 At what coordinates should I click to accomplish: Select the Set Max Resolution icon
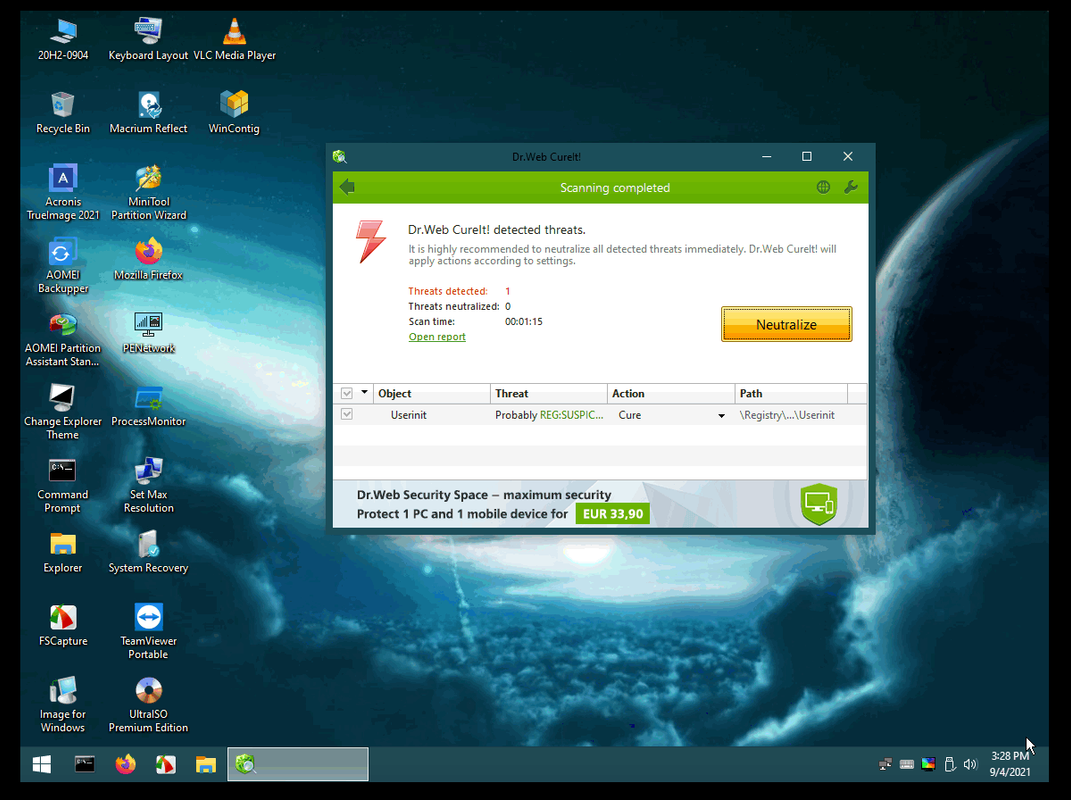coord(148,486)
